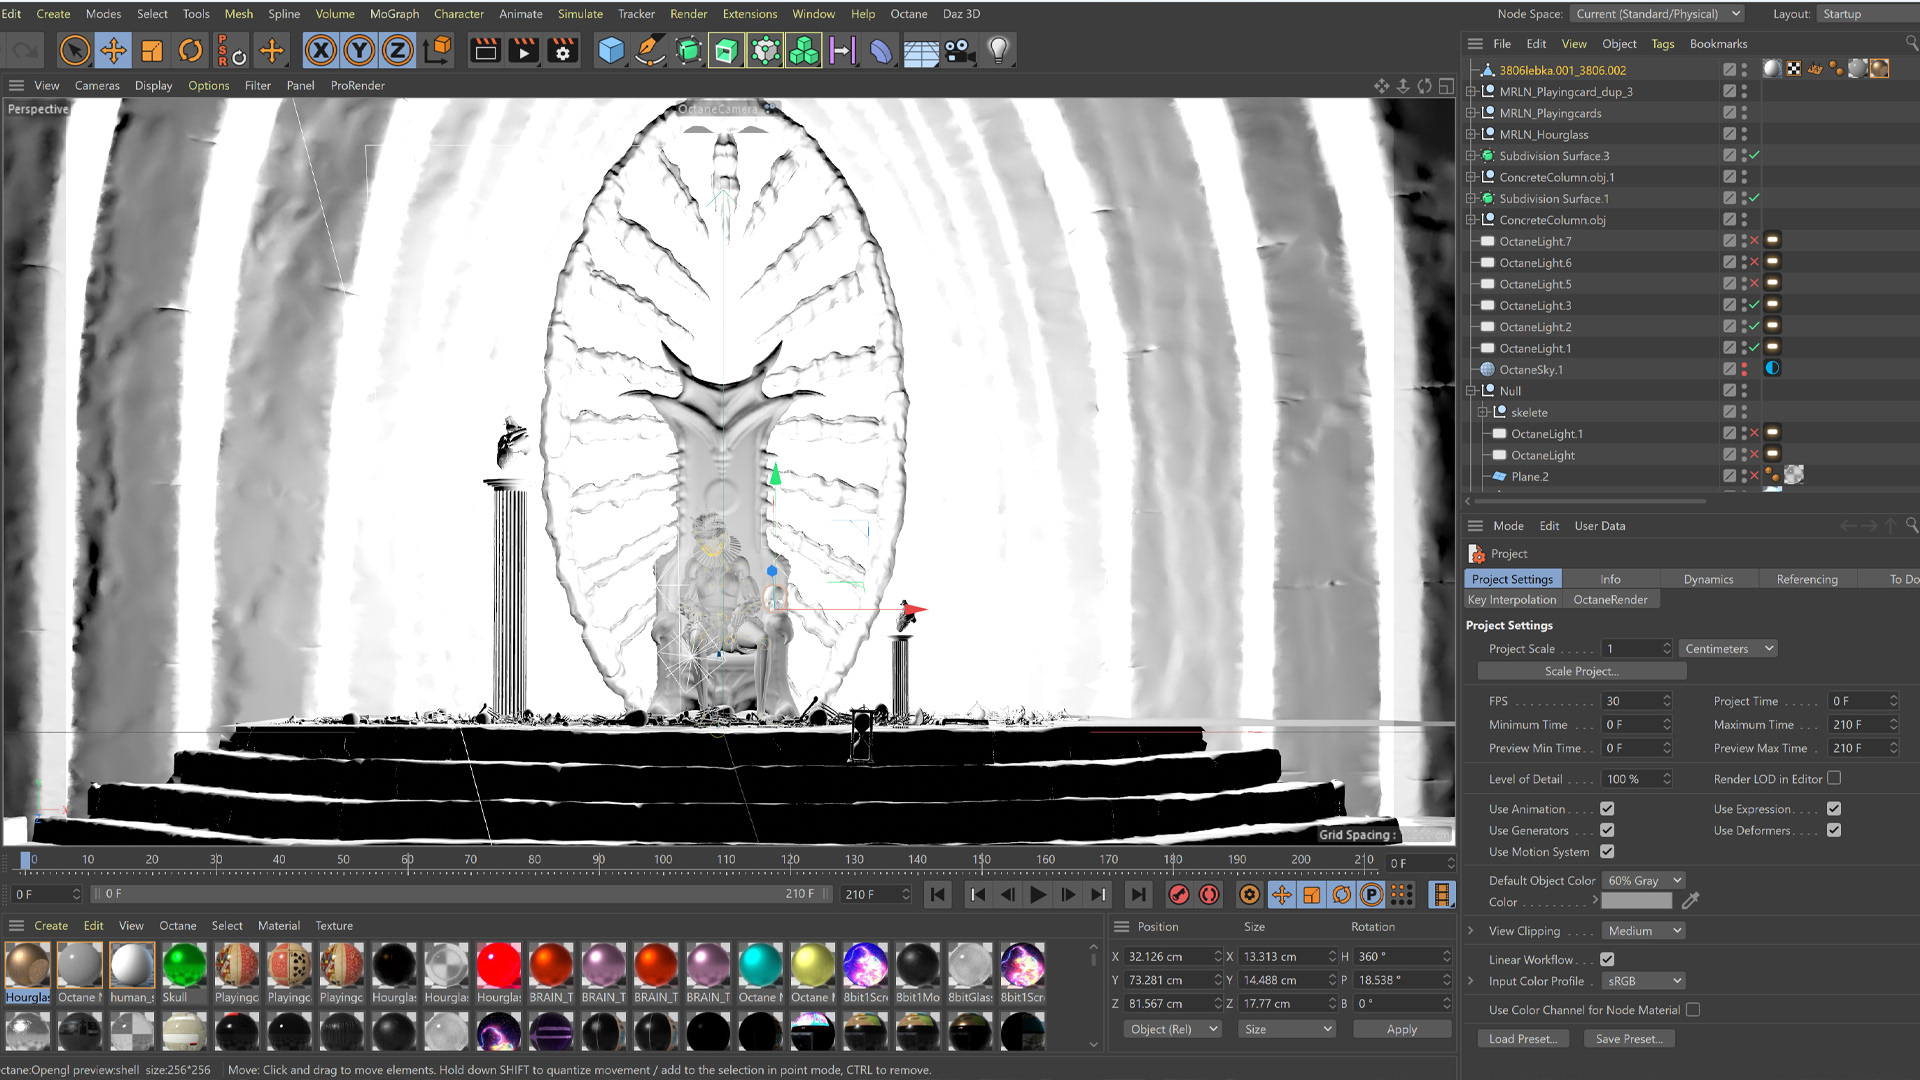Select the Scale tool
The width and height of the screenshot is (1920, 1080).
pos(152,50)
